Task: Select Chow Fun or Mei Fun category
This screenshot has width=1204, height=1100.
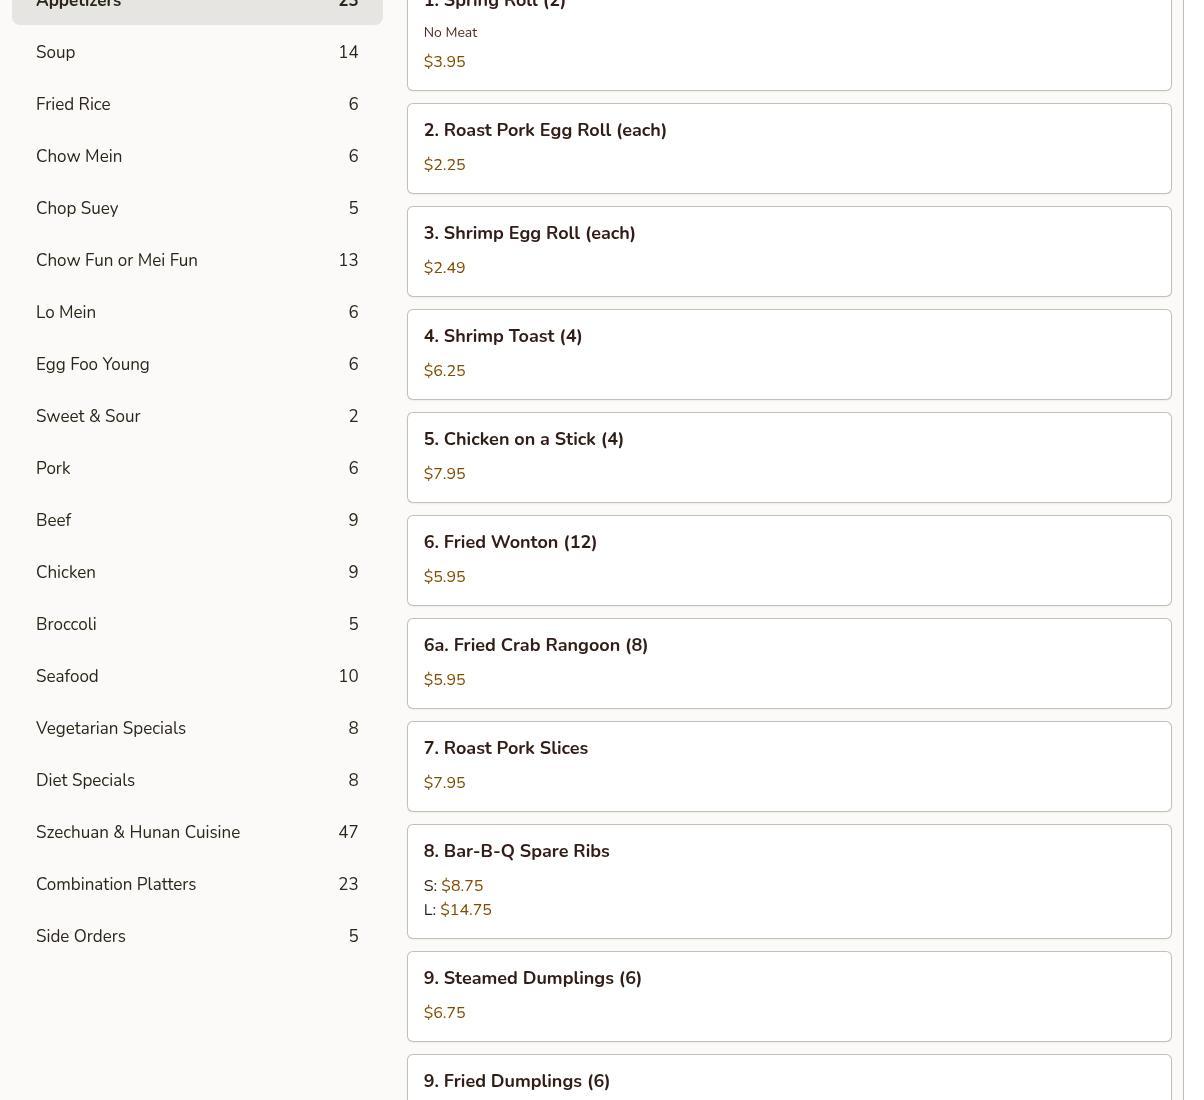Action: [197, 260]
